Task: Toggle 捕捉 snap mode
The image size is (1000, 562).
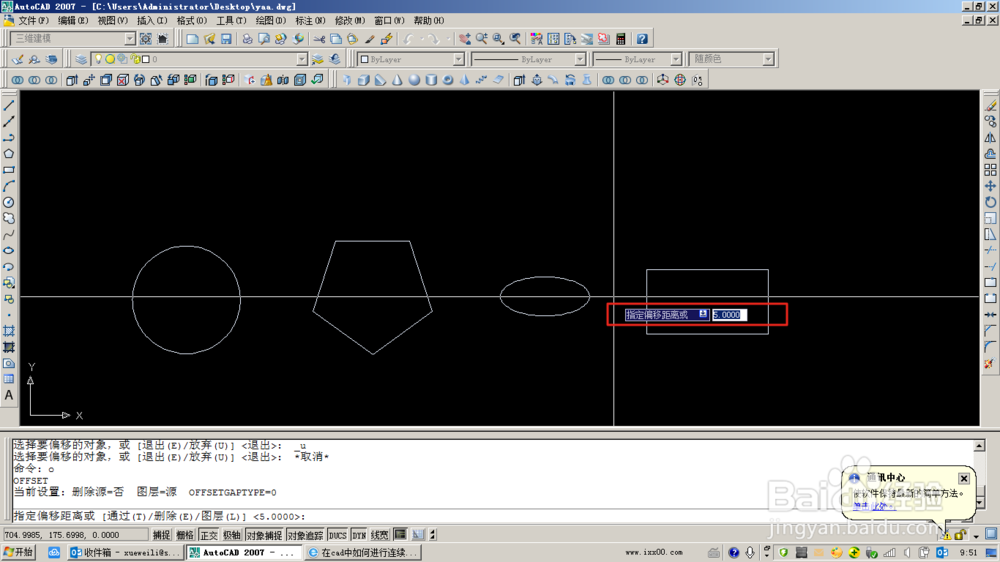Action: point(161,535)
